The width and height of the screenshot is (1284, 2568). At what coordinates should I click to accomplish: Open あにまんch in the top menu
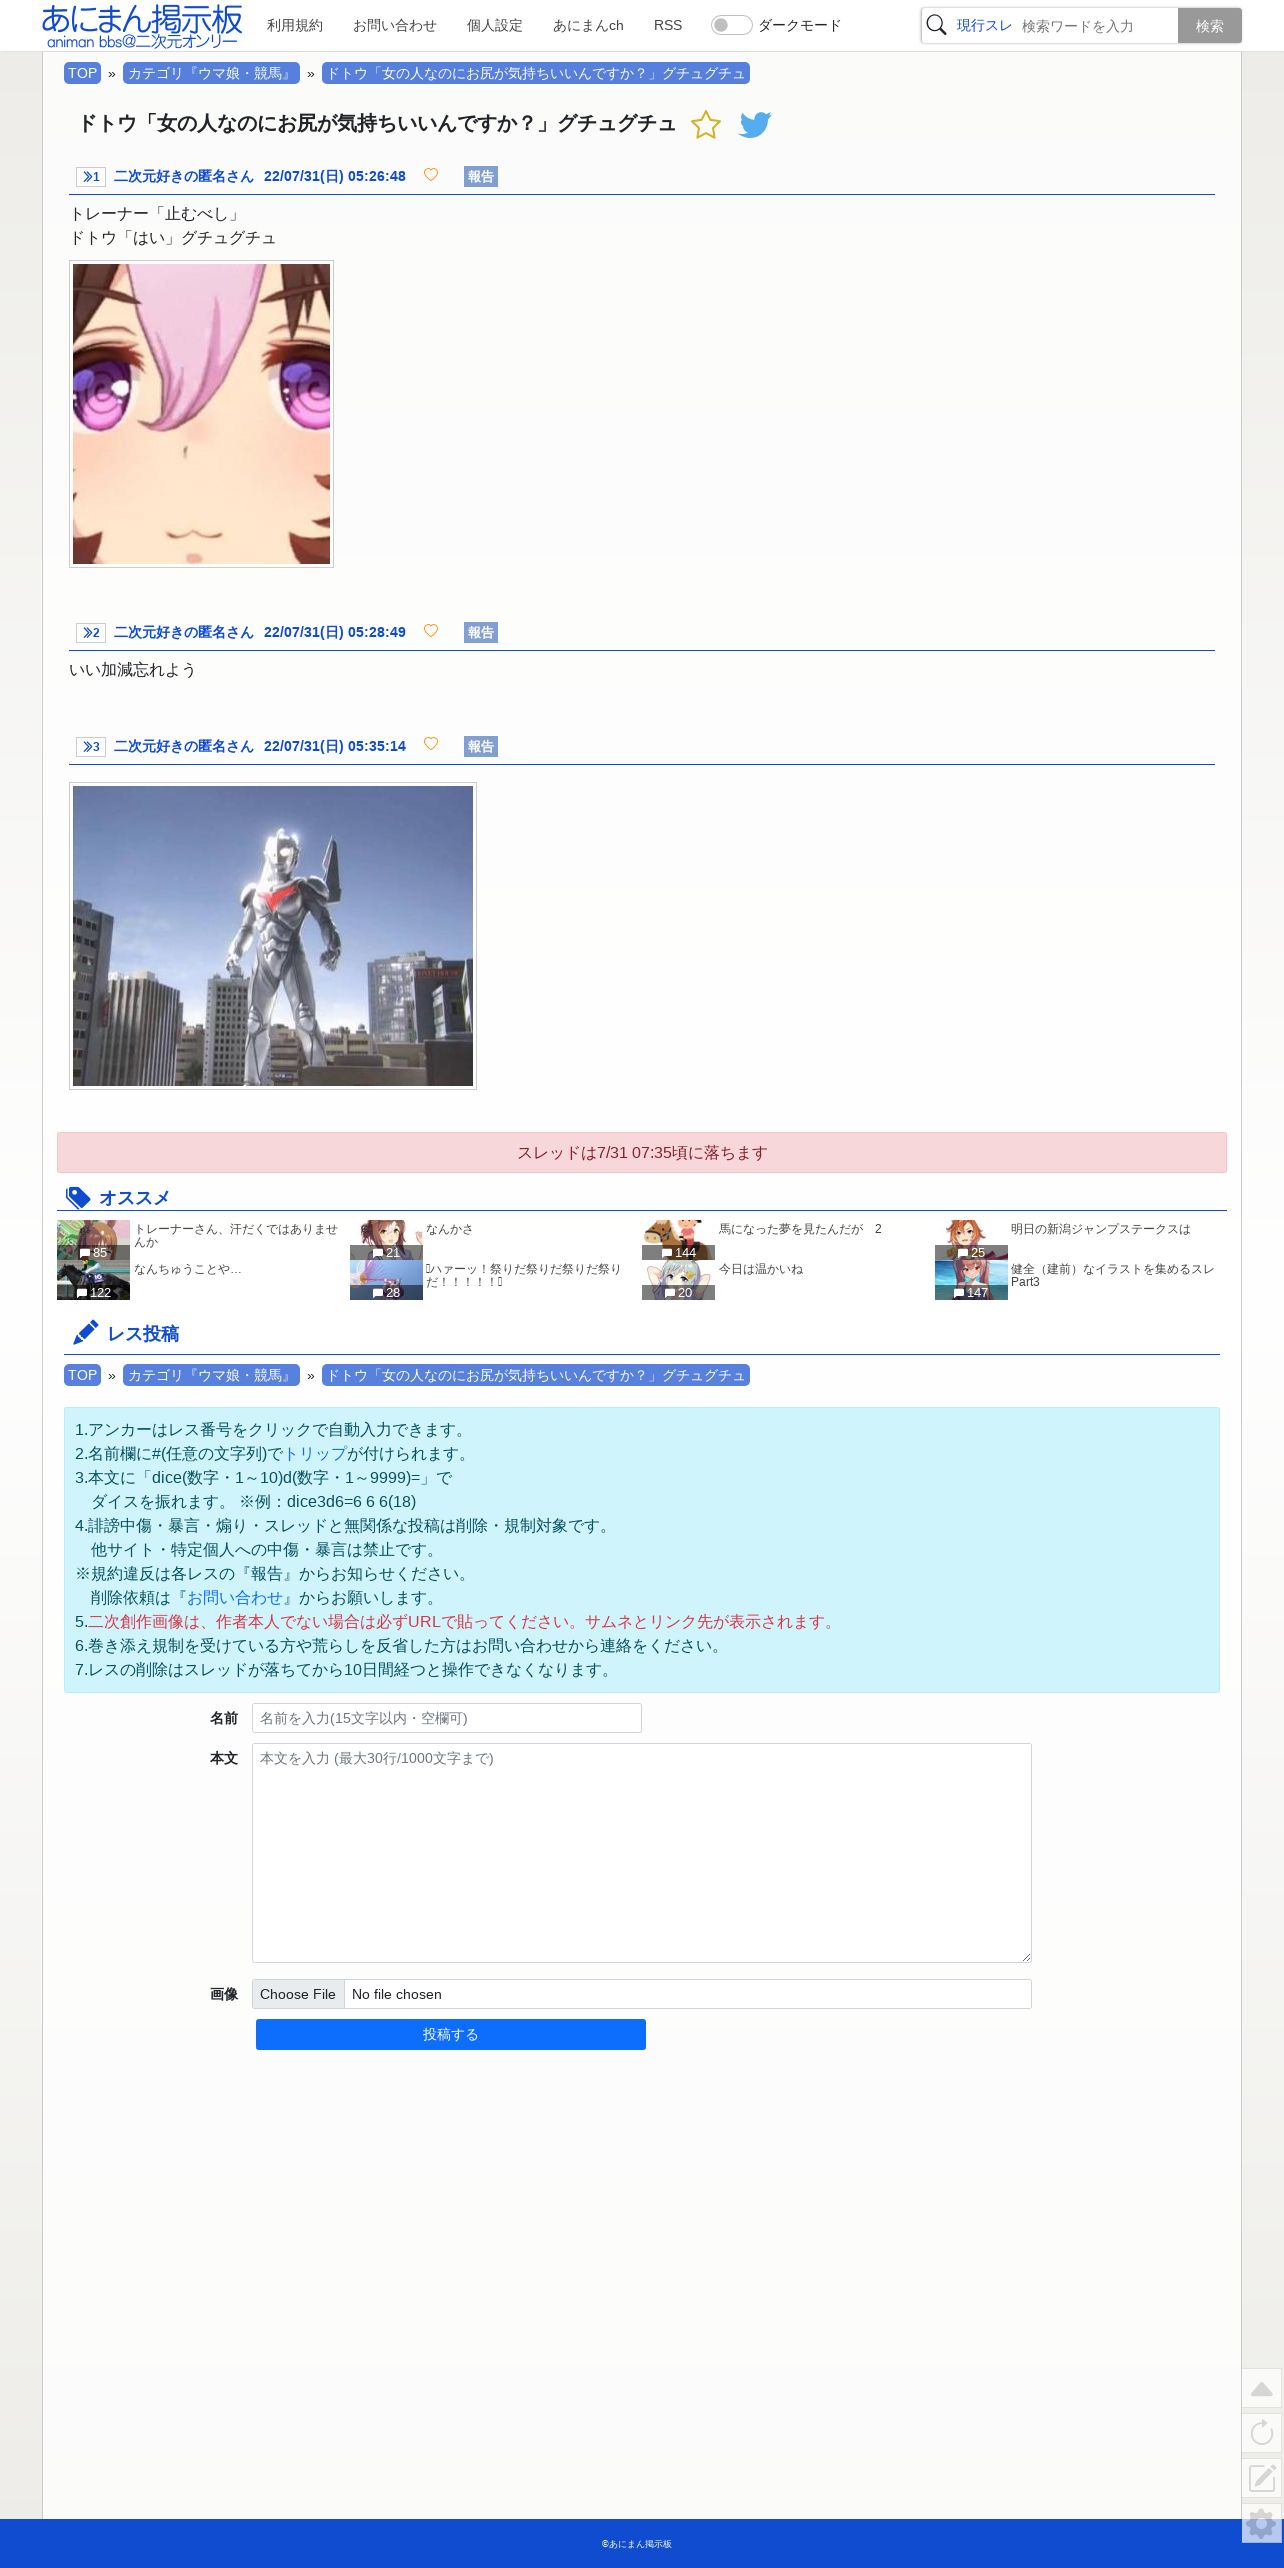tap(588, 26)
